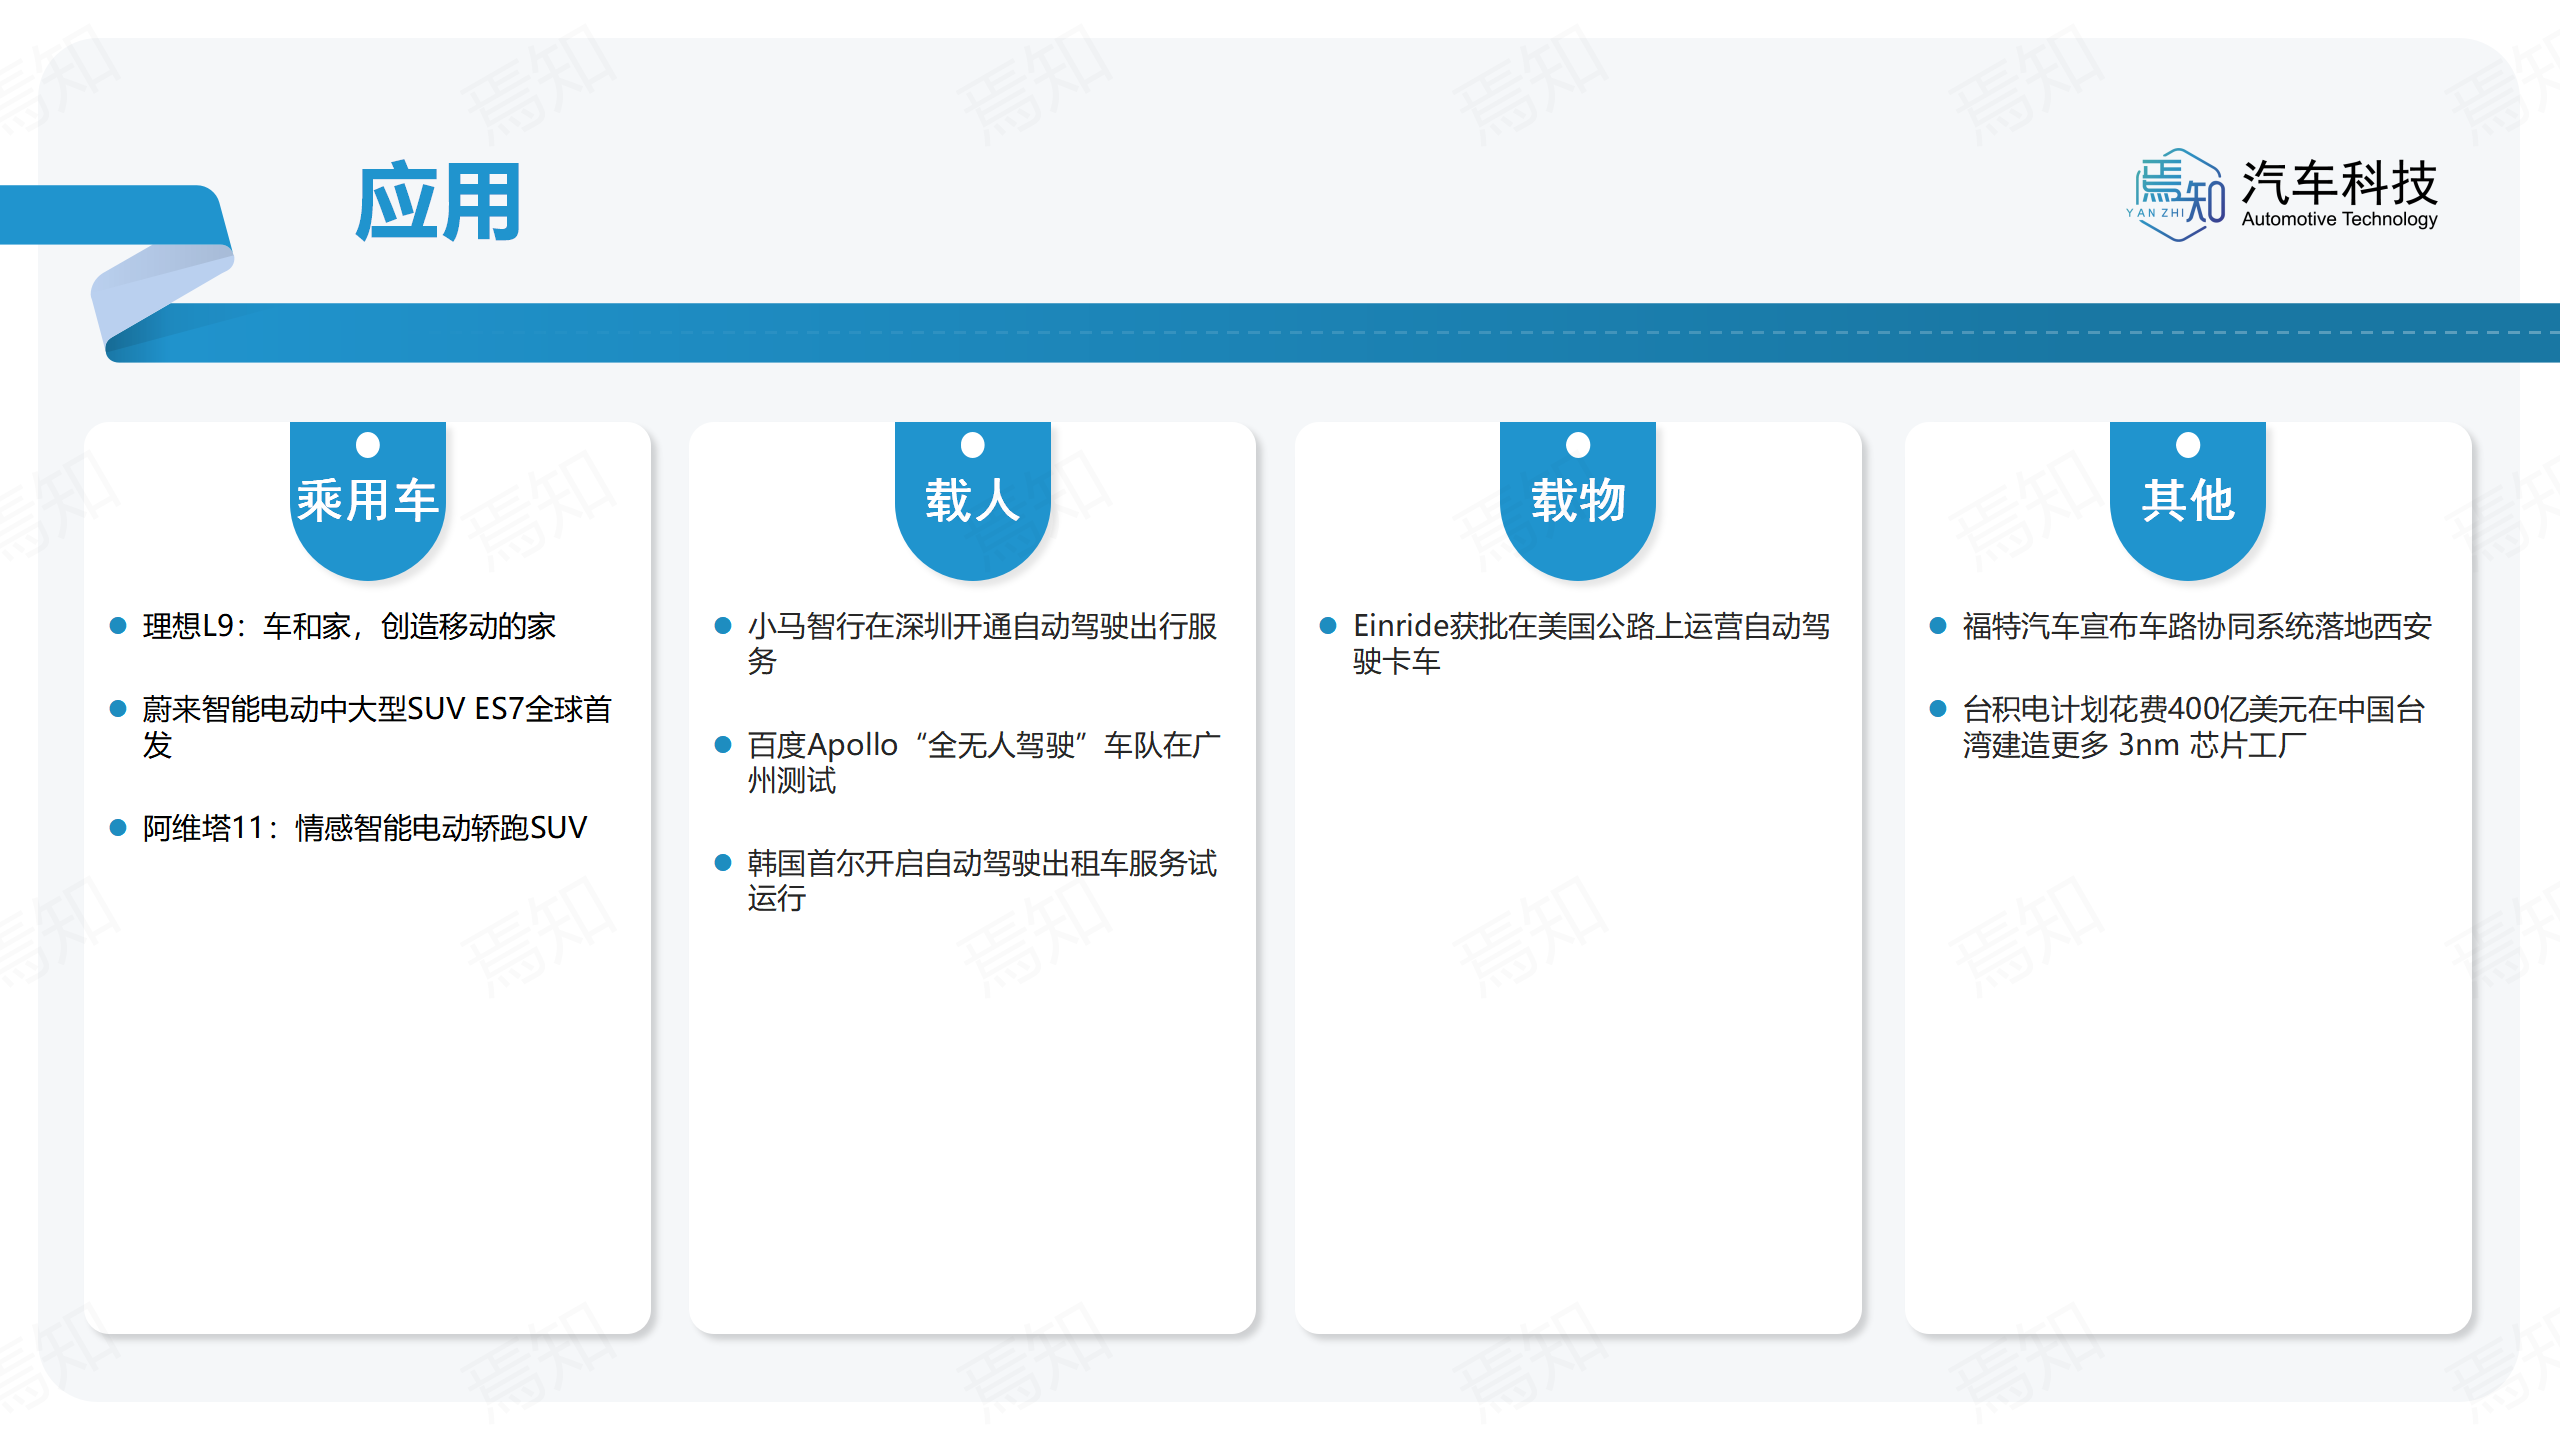Click the 韩国首尔 自动驾驶出租车 bullet text
This screenshot has width=2560, height=1440.
982,881
